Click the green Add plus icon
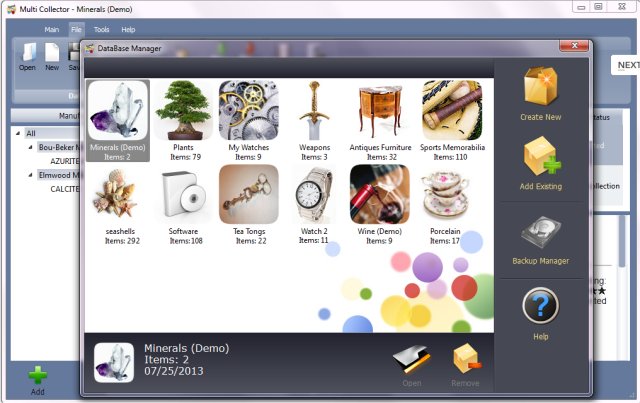 point(38,375)
